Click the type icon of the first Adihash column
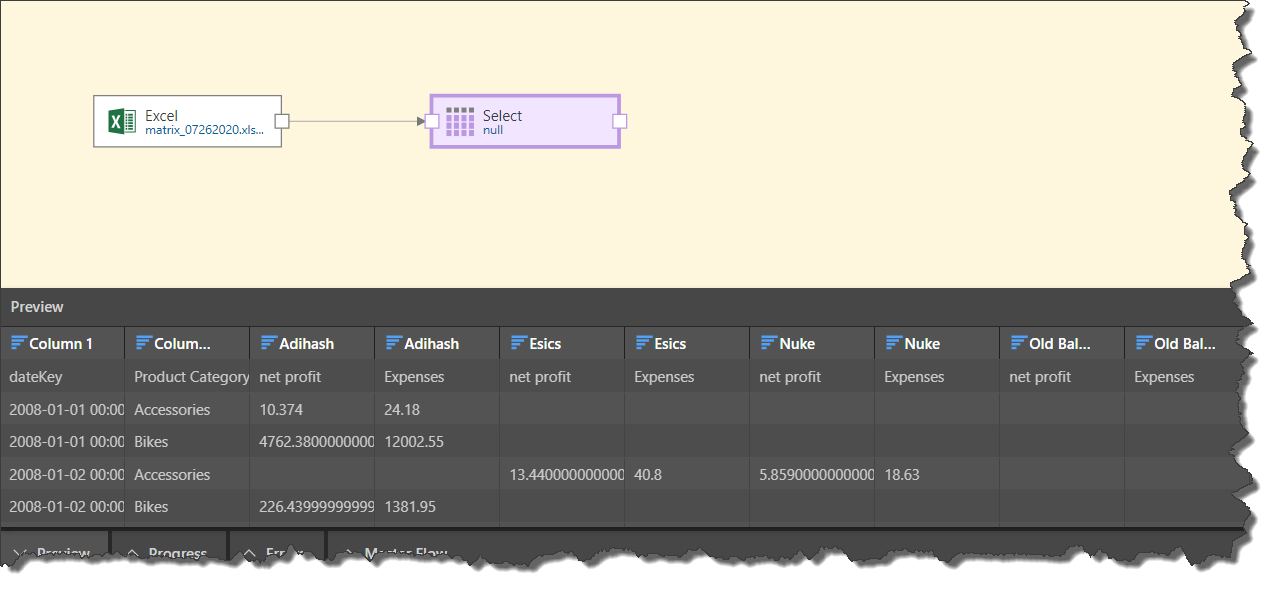The image size is (1276, 589). pyautogui.click(x=268, y=343)
